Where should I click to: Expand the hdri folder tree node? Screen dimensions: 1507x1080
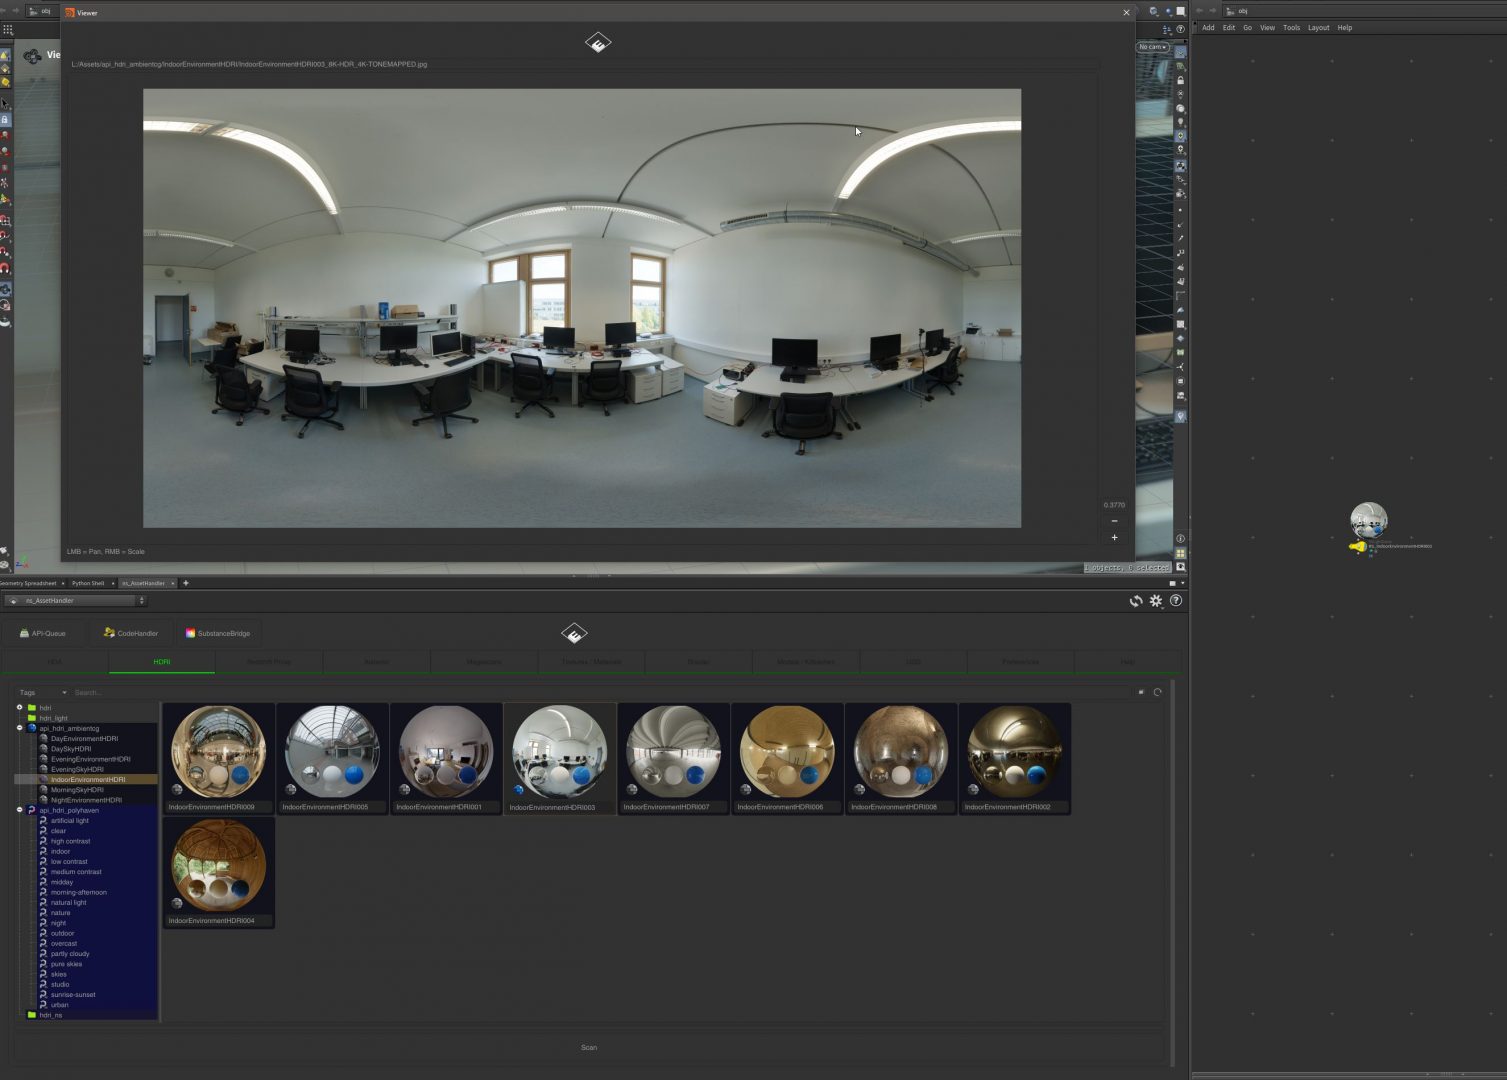tap(19, 707)
